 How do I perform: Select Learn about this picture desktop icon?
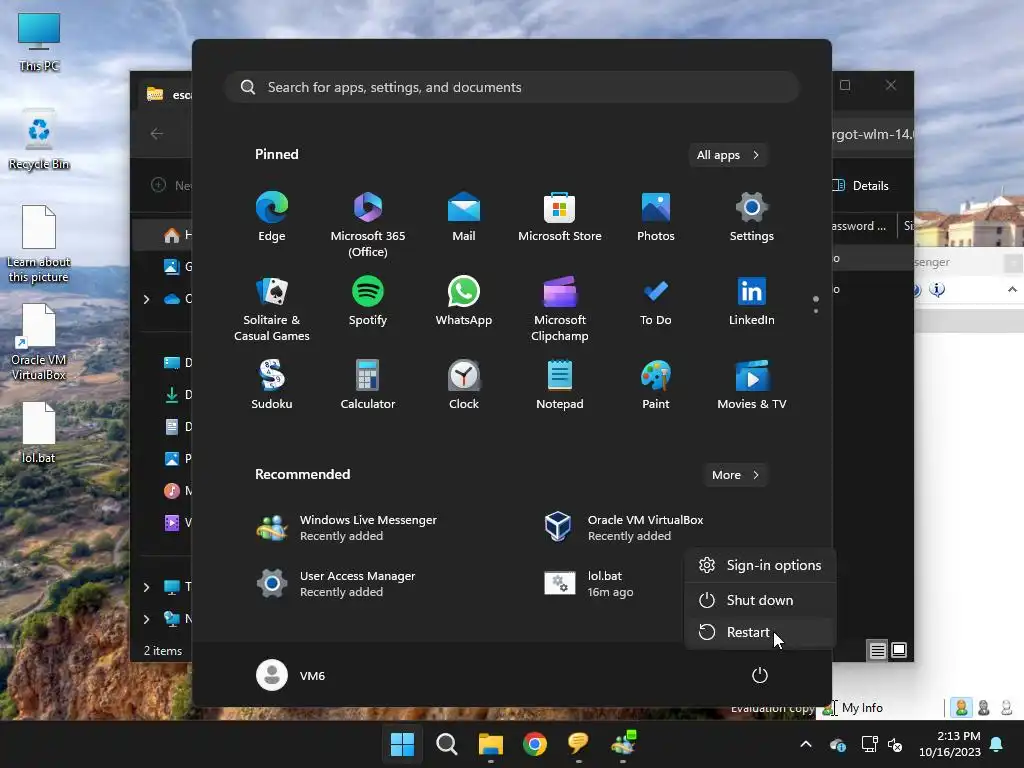(x=39, y=244)
